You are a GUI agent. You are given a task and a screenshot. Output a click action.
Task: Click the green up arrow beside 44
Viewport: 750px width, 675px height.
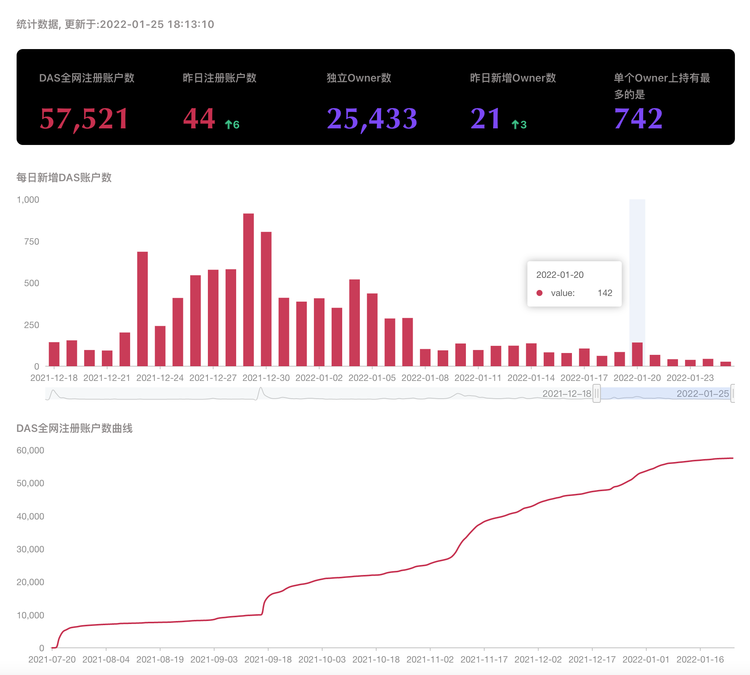click(x=228, y=124)
